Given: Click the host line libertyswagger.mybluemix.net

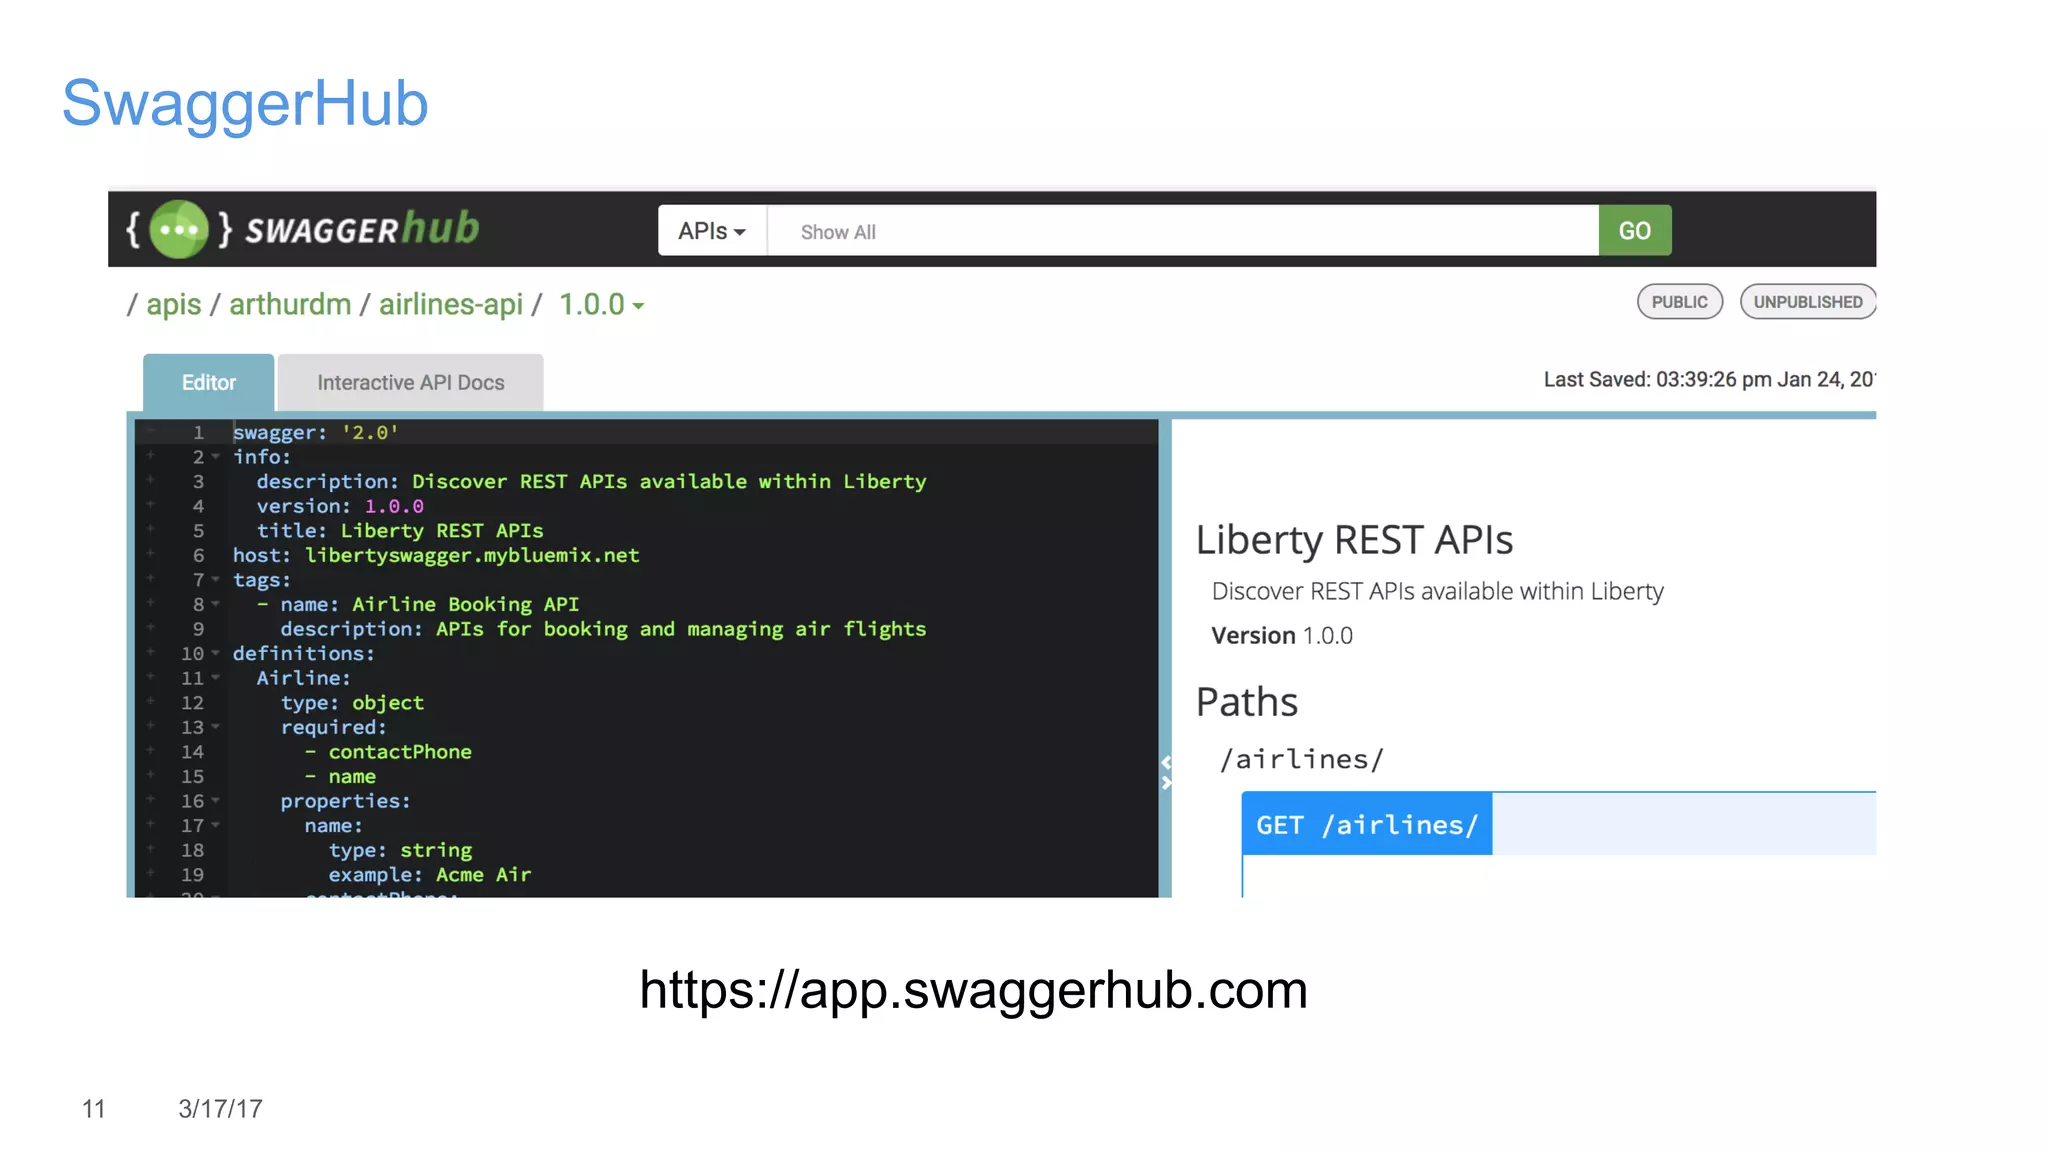Looking at the screenshot, I should pos(436,555).
